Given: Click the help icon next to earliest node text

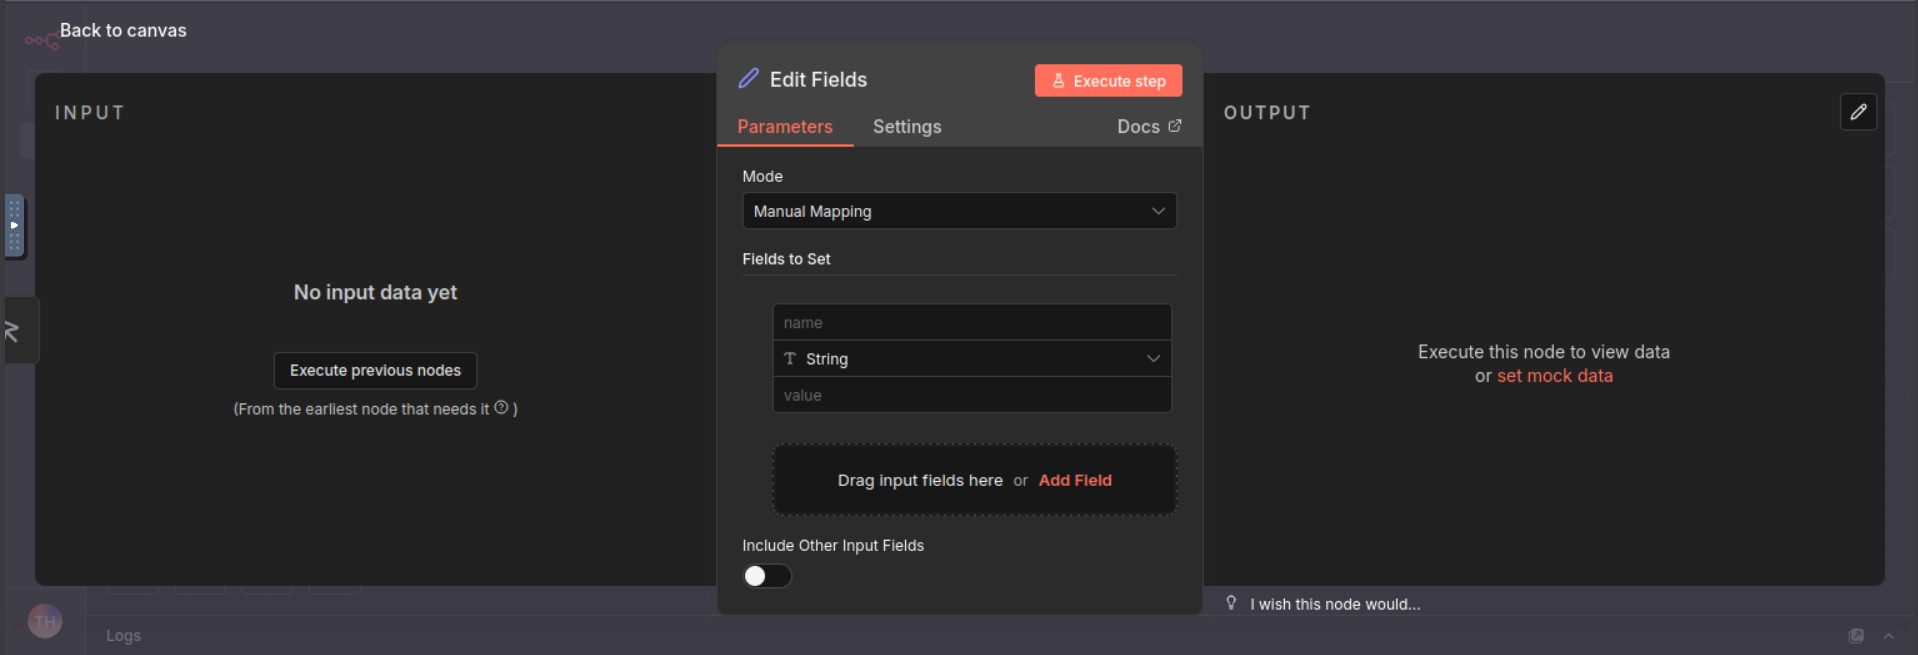Looking at the screenshot, I should [501, 407].
